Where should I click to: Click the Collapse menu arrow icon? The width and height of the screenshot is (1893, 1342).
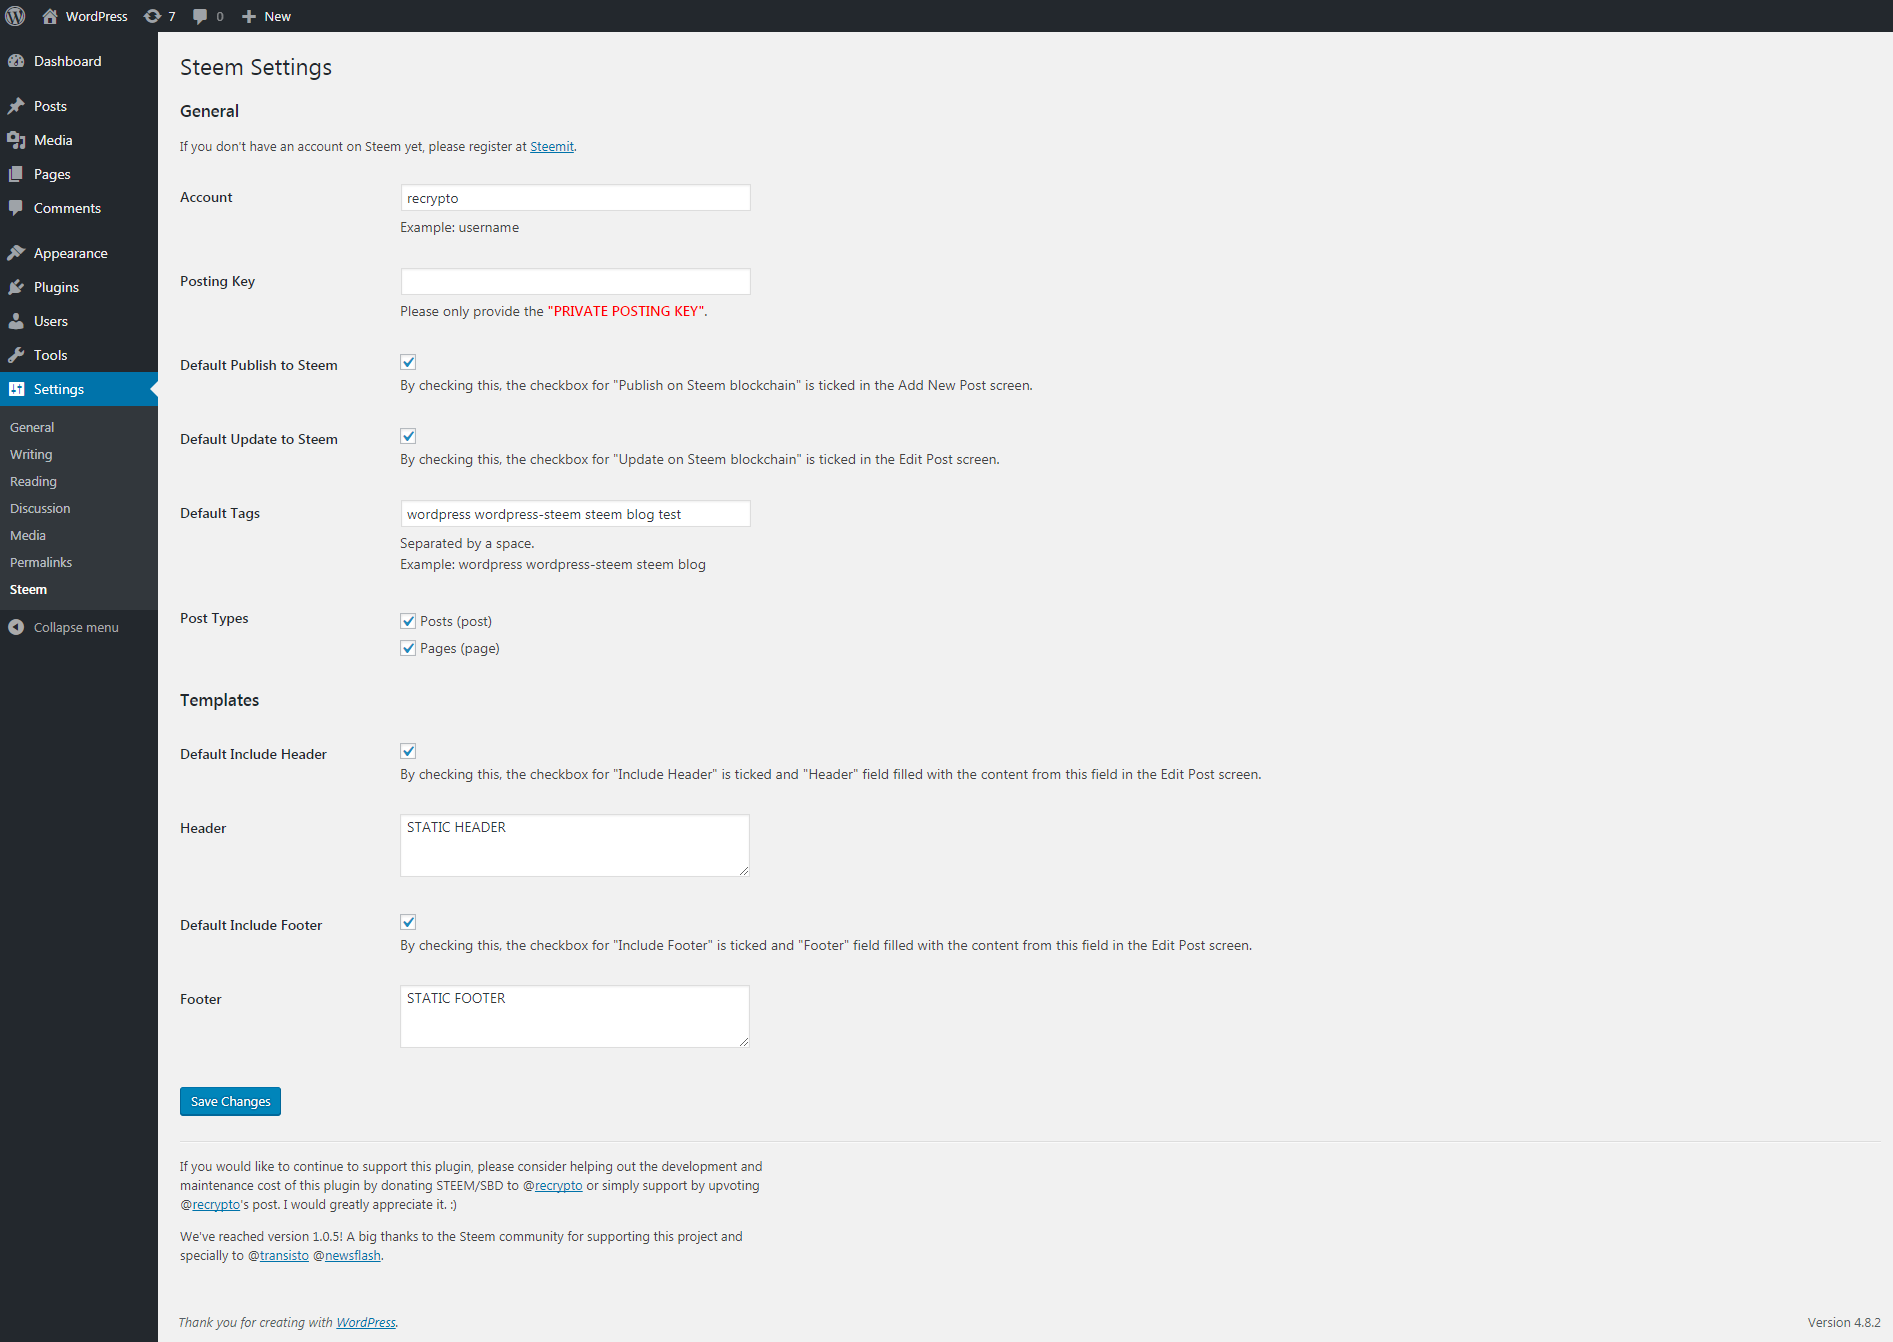(16, 627)
